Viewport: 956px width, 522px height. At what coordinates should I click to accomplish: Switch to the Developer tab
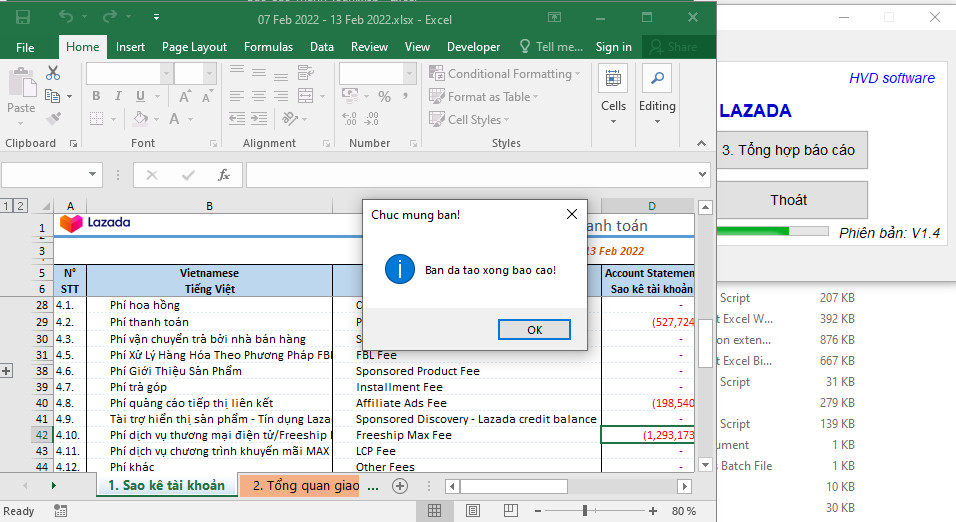473,47
